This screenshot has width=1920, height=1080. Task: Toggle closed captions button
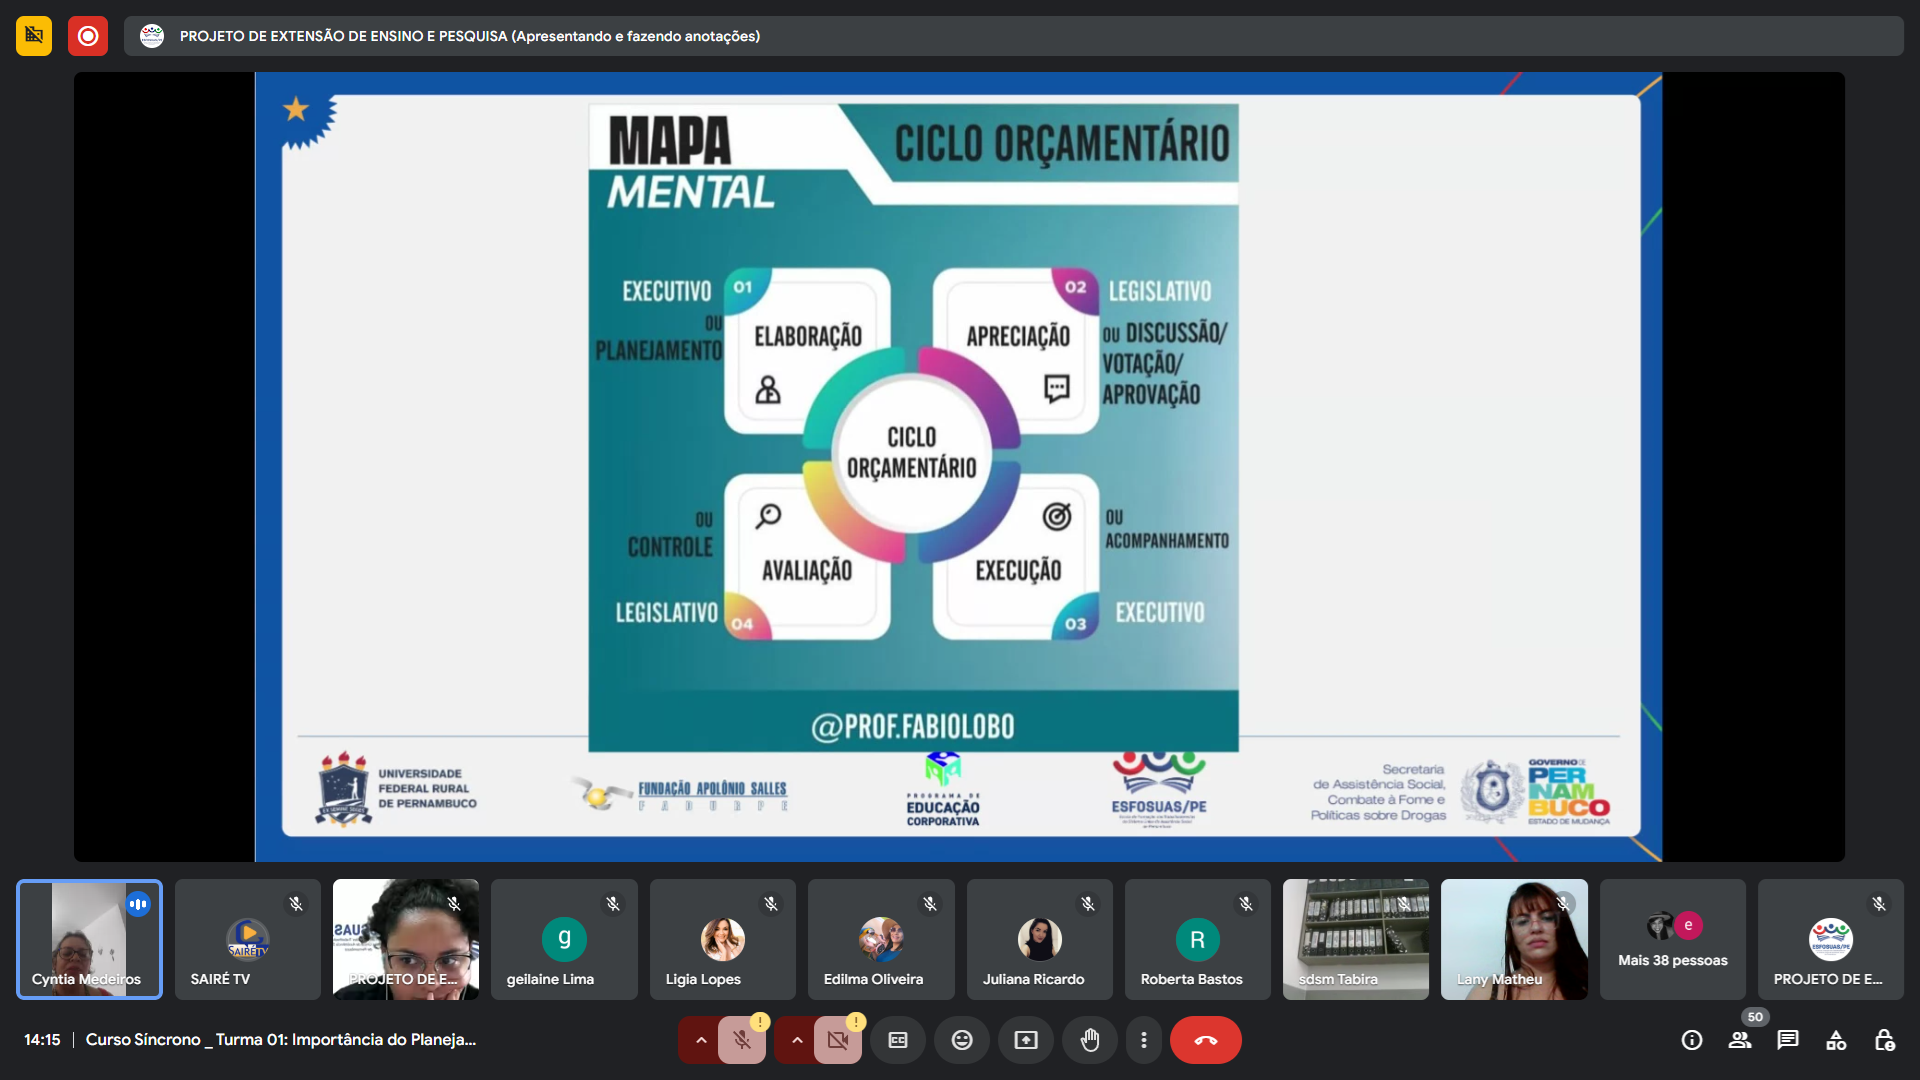(898, 1040)
